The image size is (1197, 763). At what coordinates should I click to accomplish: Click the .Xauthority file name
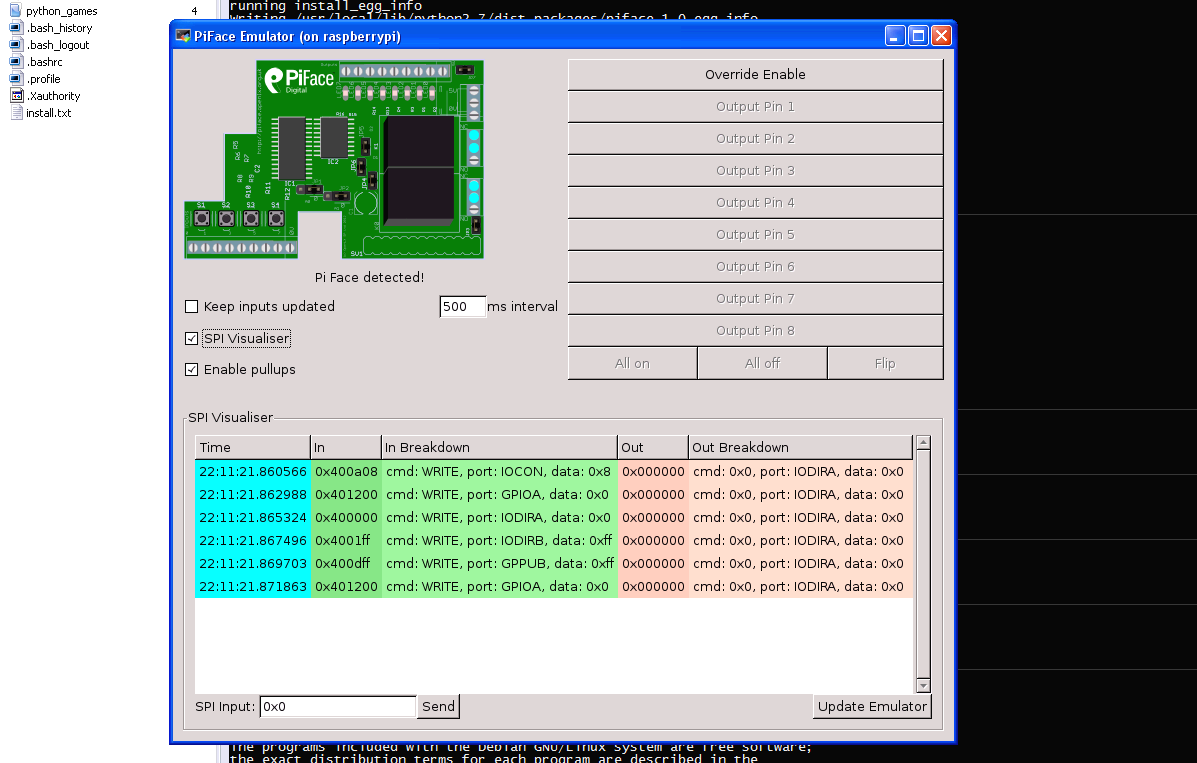tap(53, 96)
